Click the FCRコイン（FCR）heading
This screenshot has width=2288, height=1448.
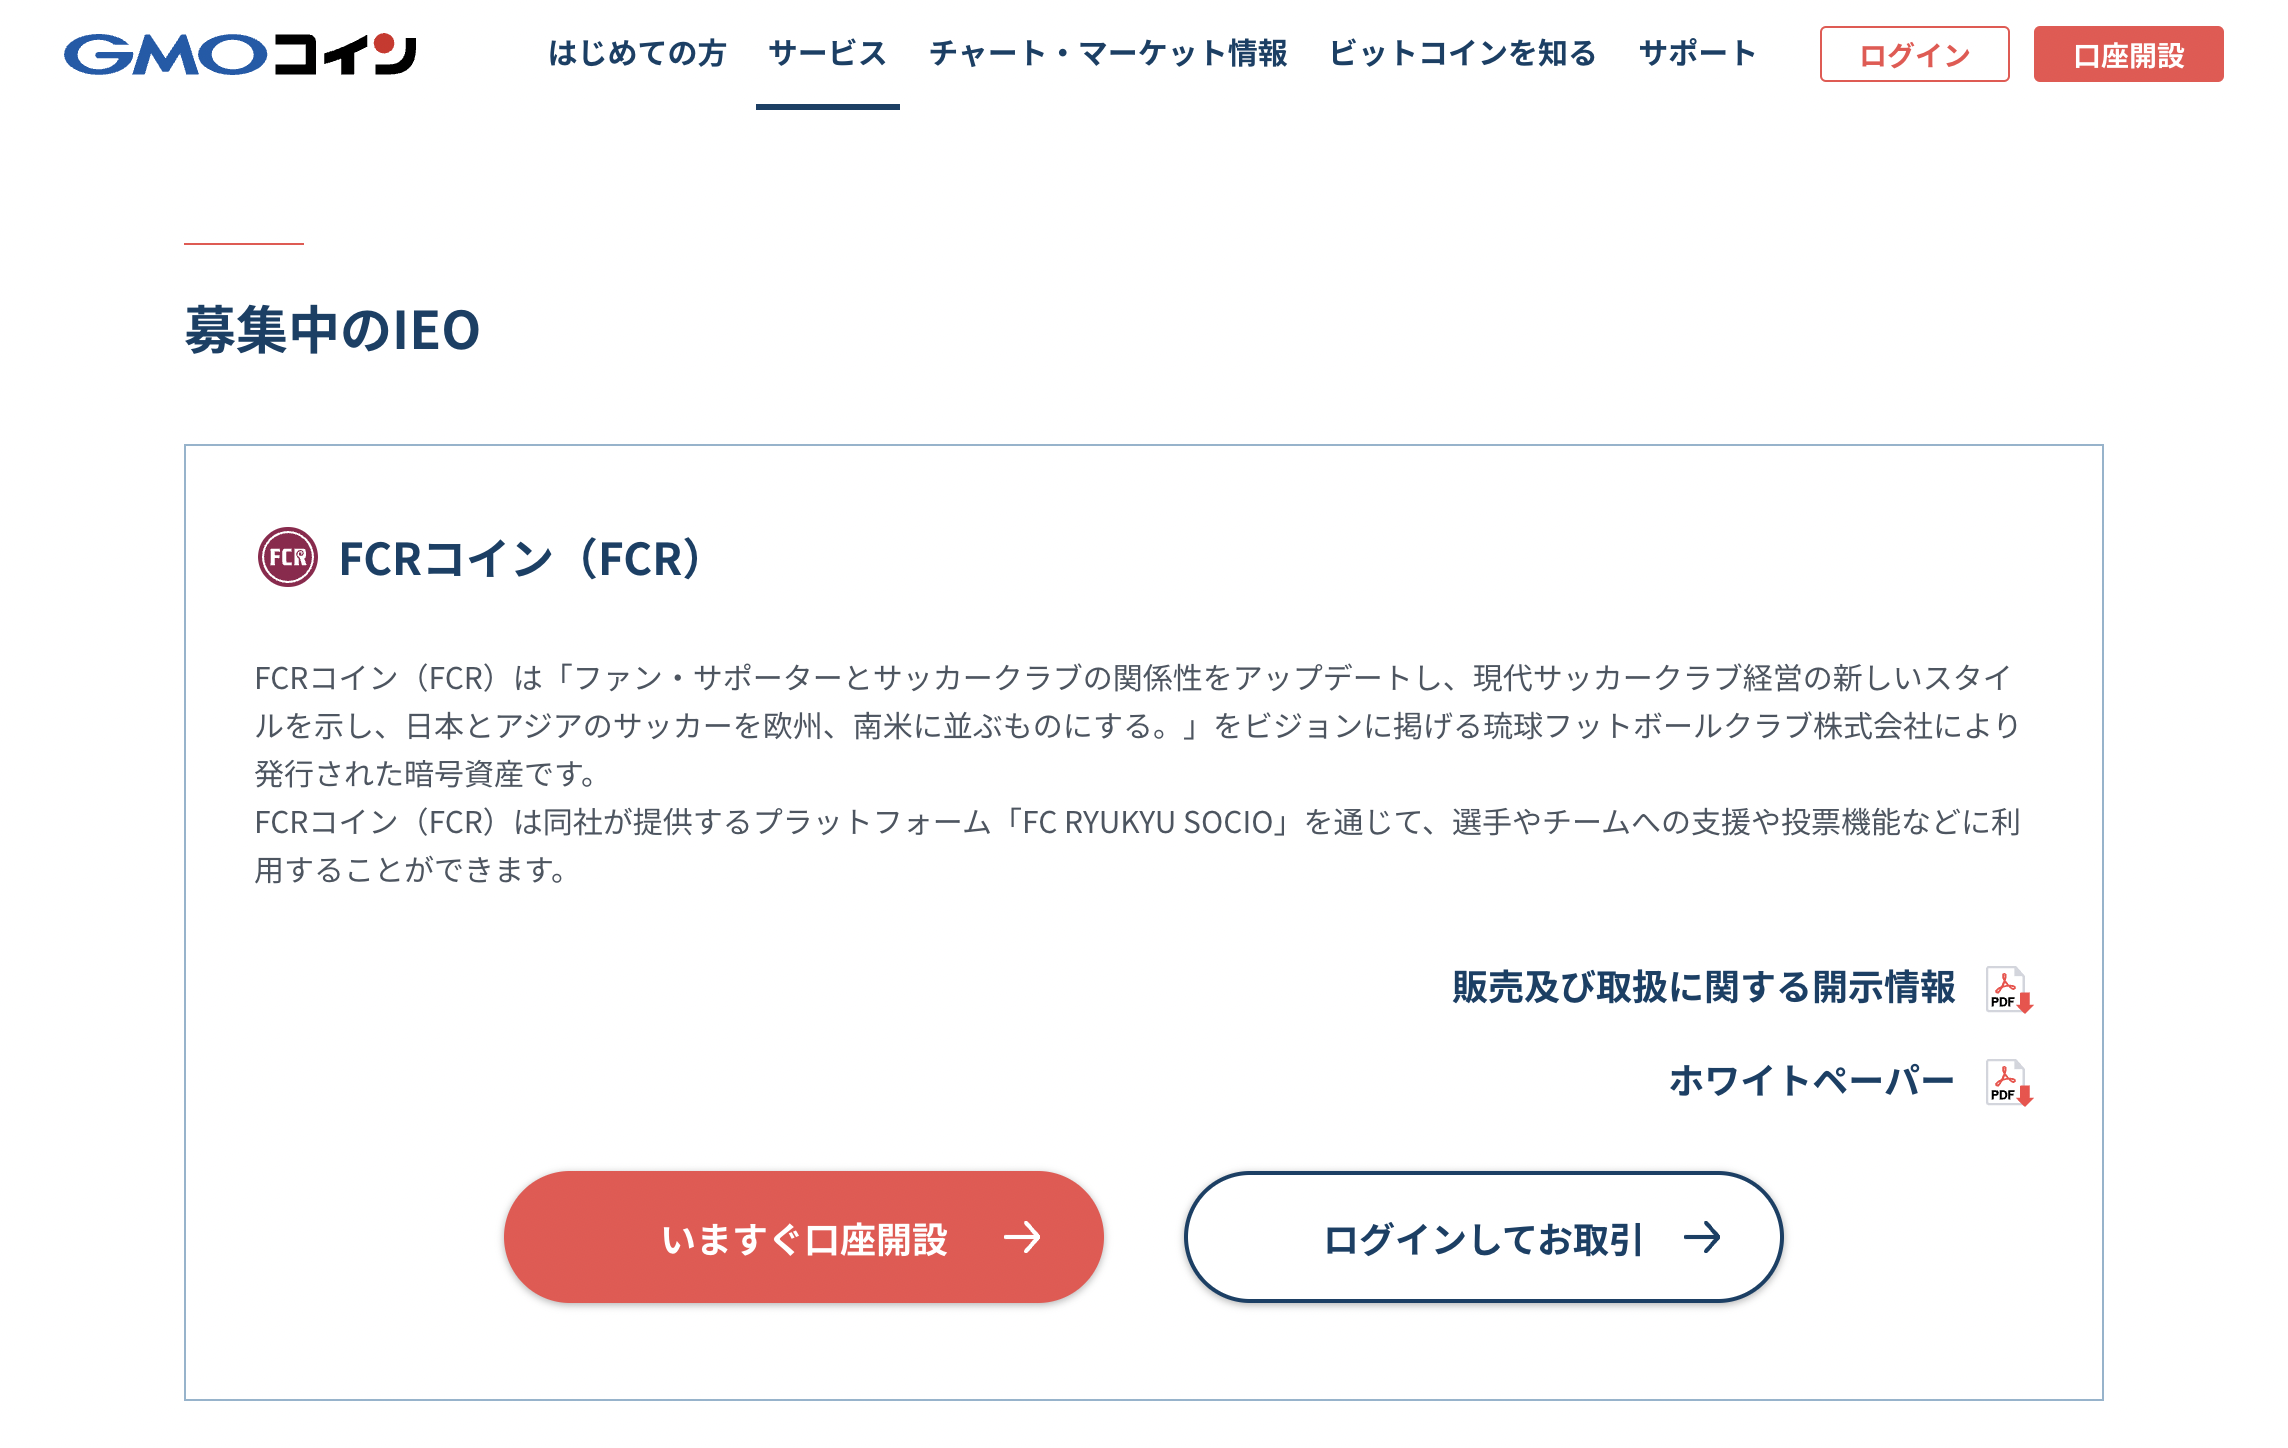520,558
